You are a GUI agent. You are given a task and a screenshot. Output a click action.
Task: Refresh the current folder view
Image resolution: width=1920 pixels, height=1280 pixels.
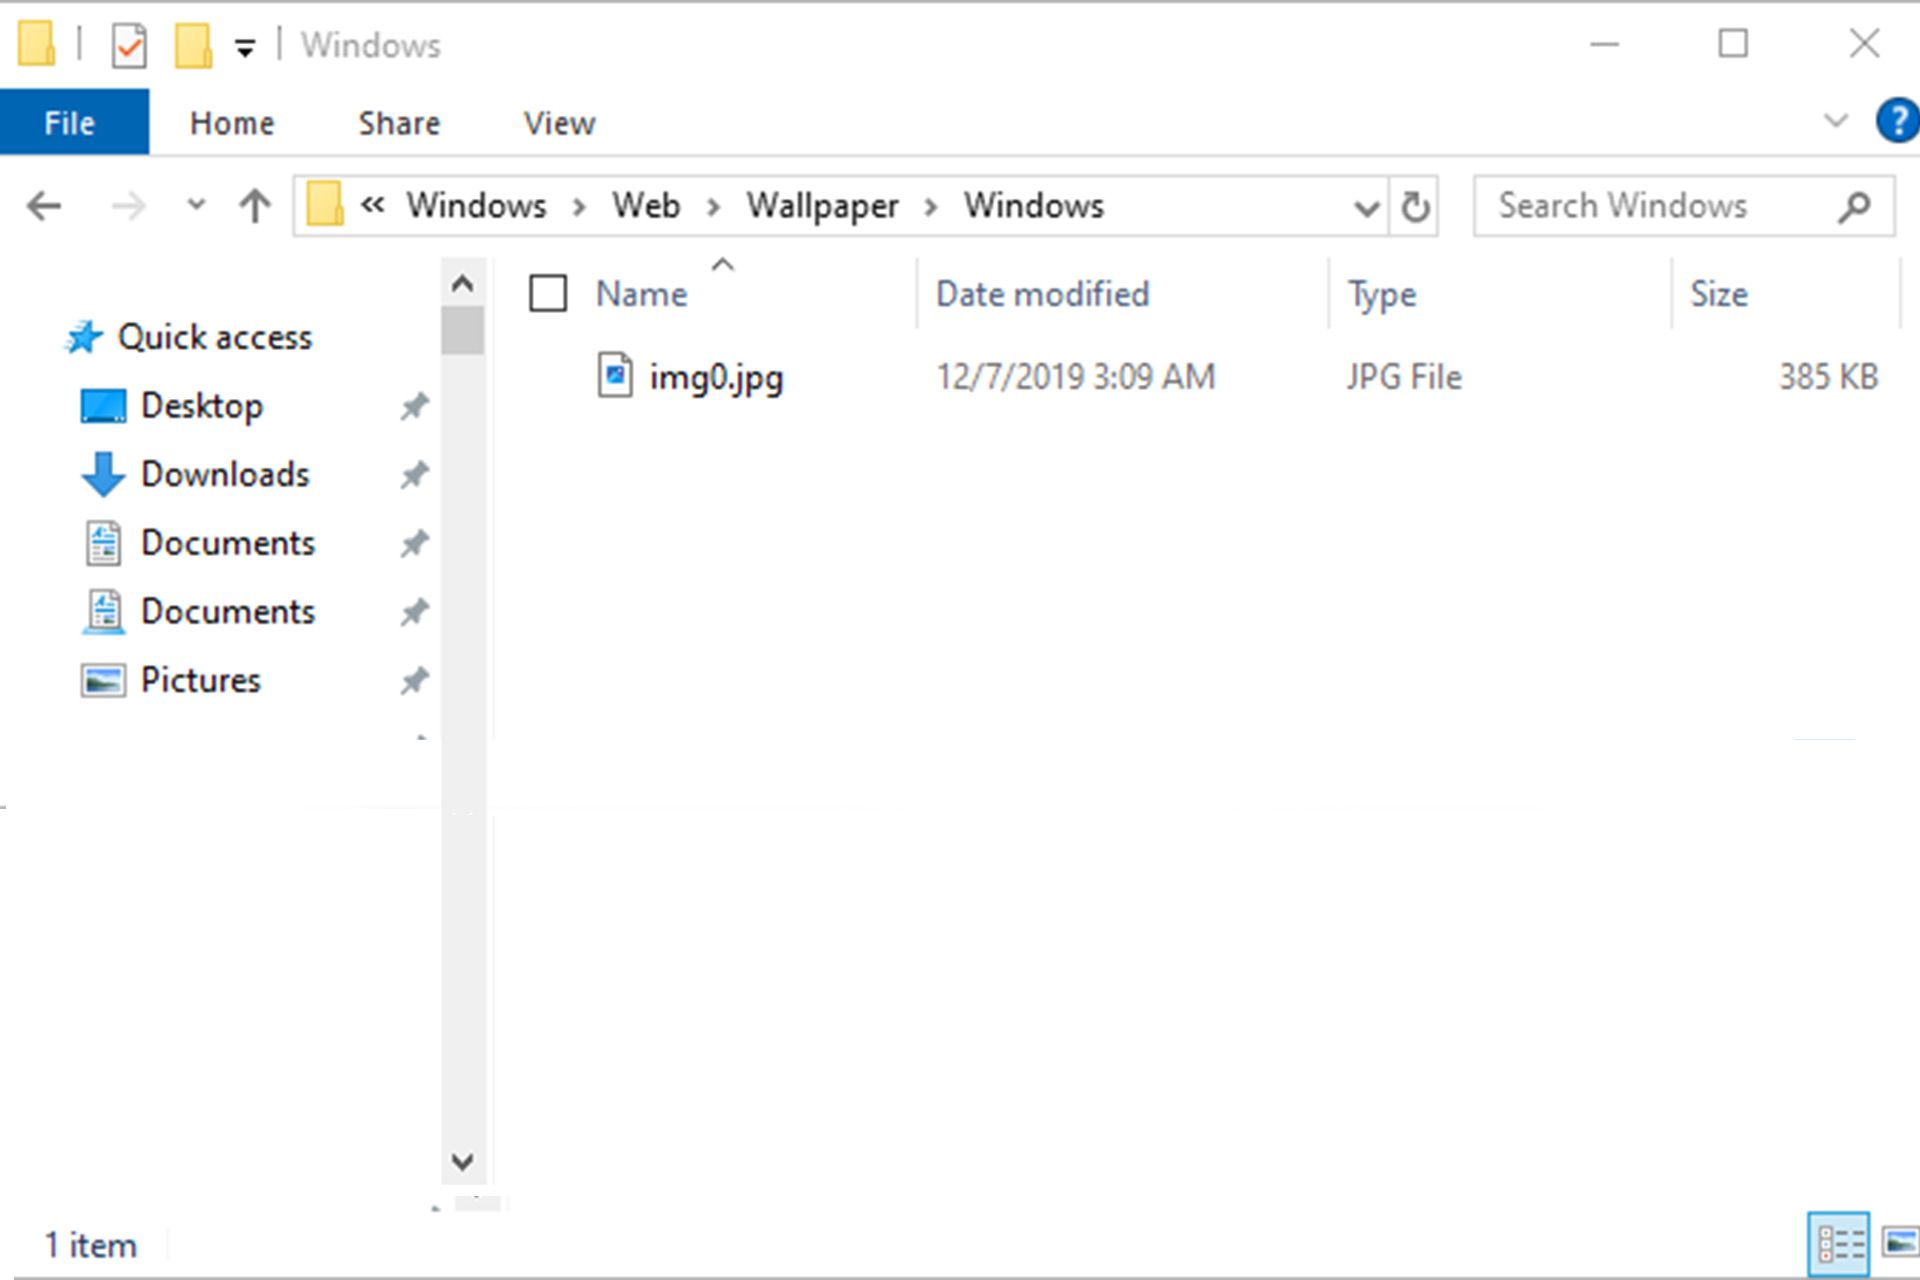(1414, 207)
